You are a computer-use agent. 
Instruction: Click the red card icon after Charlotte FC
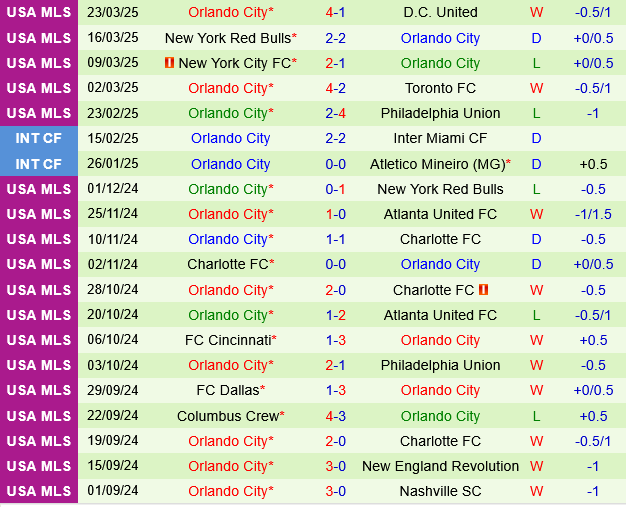coord(483,290)
